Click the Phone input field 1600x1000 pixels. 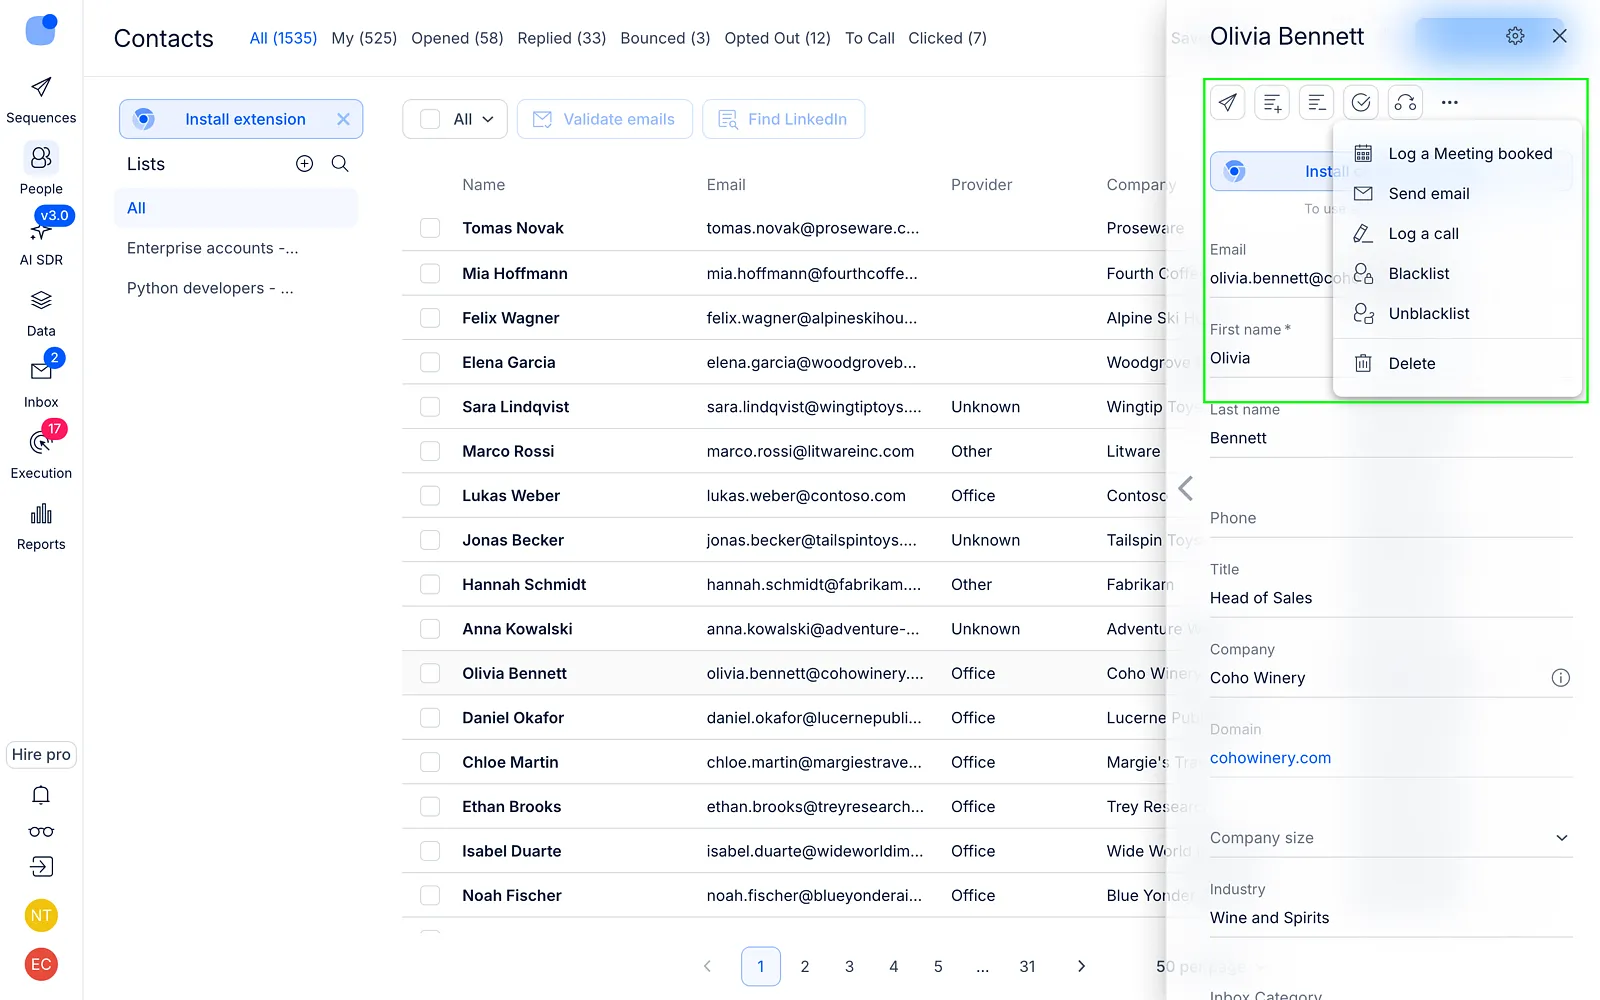tap(1391, 518)
